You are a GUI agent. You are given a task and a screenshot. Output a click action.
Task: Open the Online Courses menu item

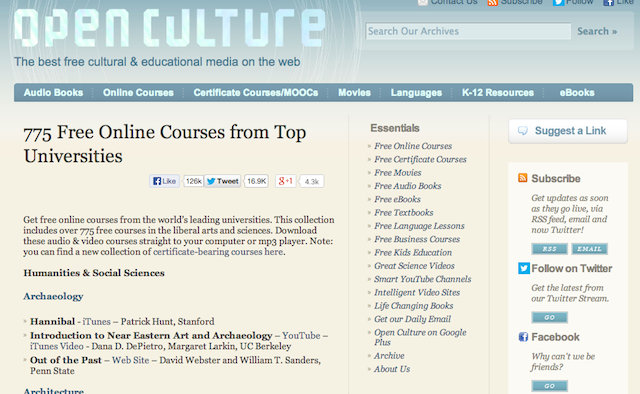[x=138, y=93]
